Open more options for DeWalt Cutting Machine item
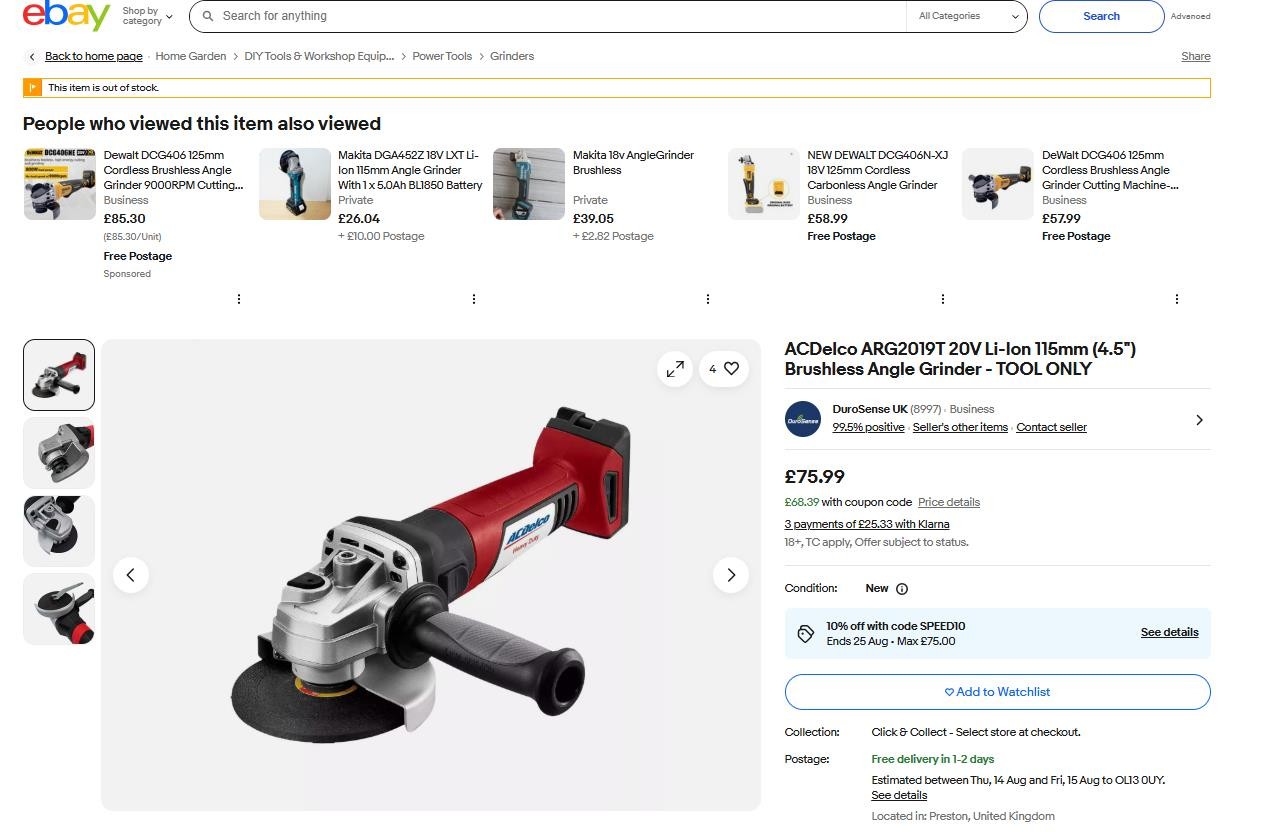This screenshot has height=832, width=1281. [1177, 299]
